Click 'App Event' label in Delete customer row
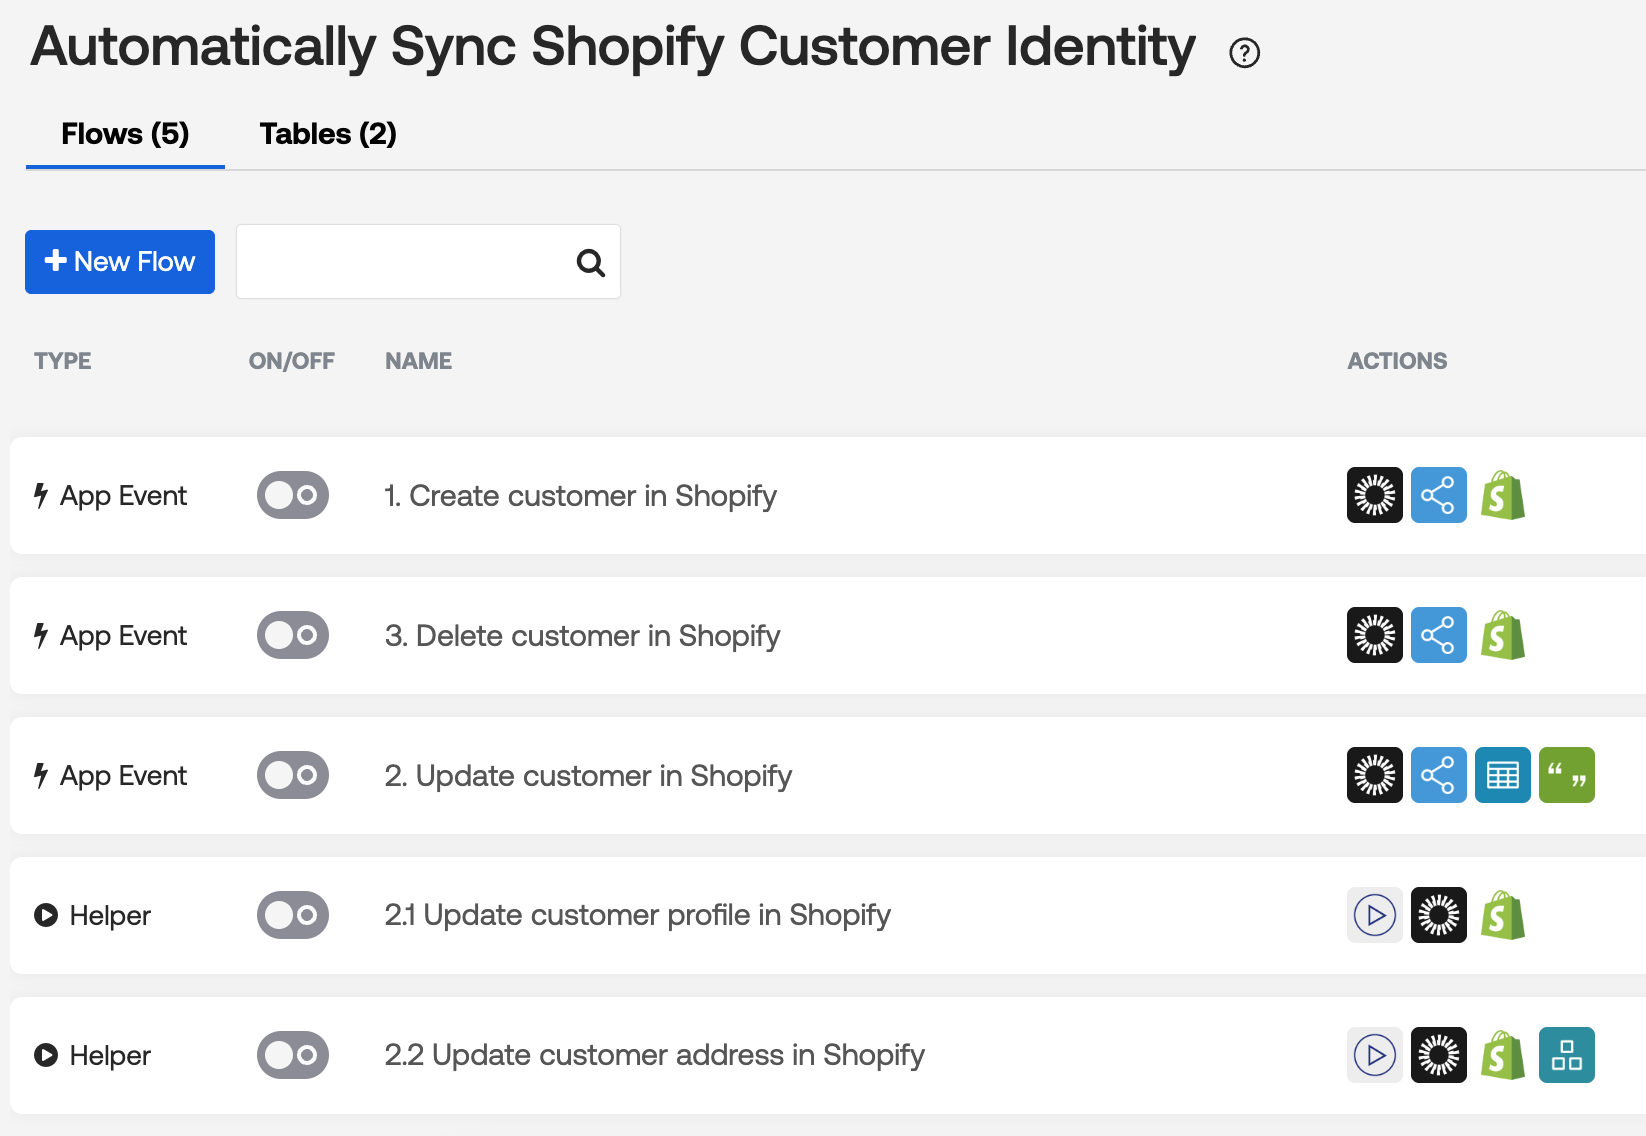 [123, 636]
